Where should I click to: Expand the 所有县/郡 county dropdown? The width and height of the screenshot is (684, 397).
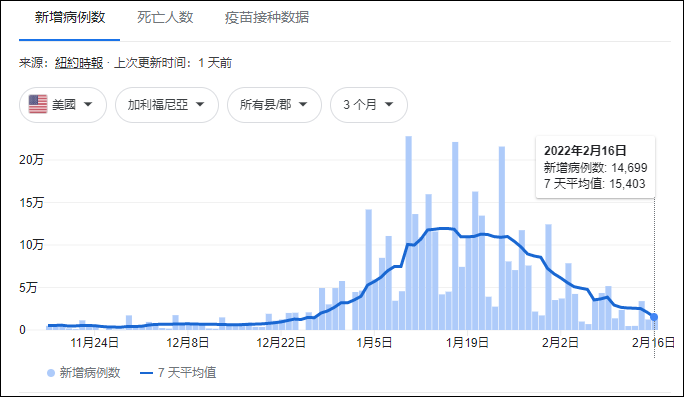[274, 105]
